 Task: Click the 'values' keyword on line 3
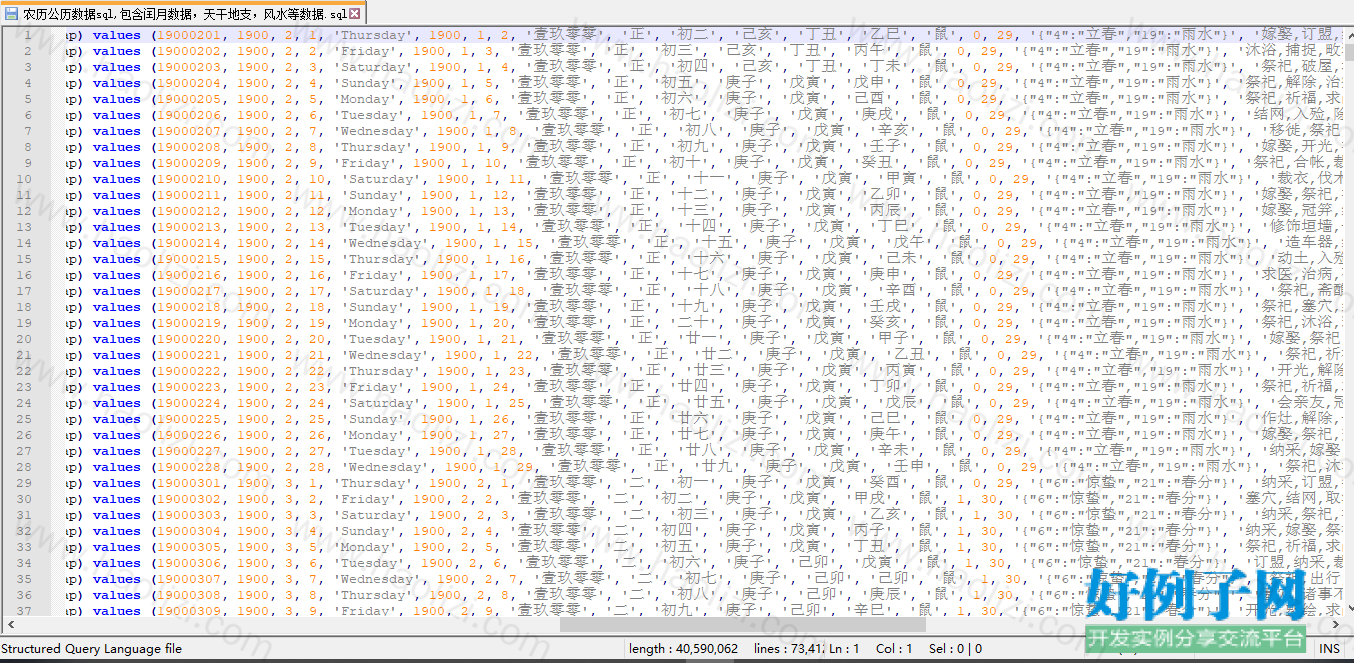116,67
